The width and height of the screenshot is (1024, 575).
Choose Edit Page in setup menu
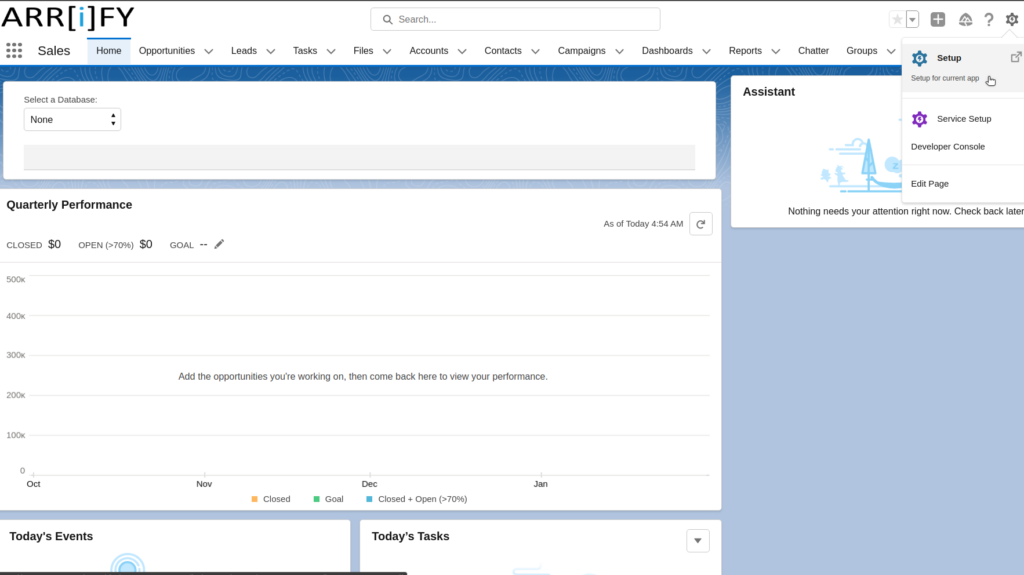[929, 184]
